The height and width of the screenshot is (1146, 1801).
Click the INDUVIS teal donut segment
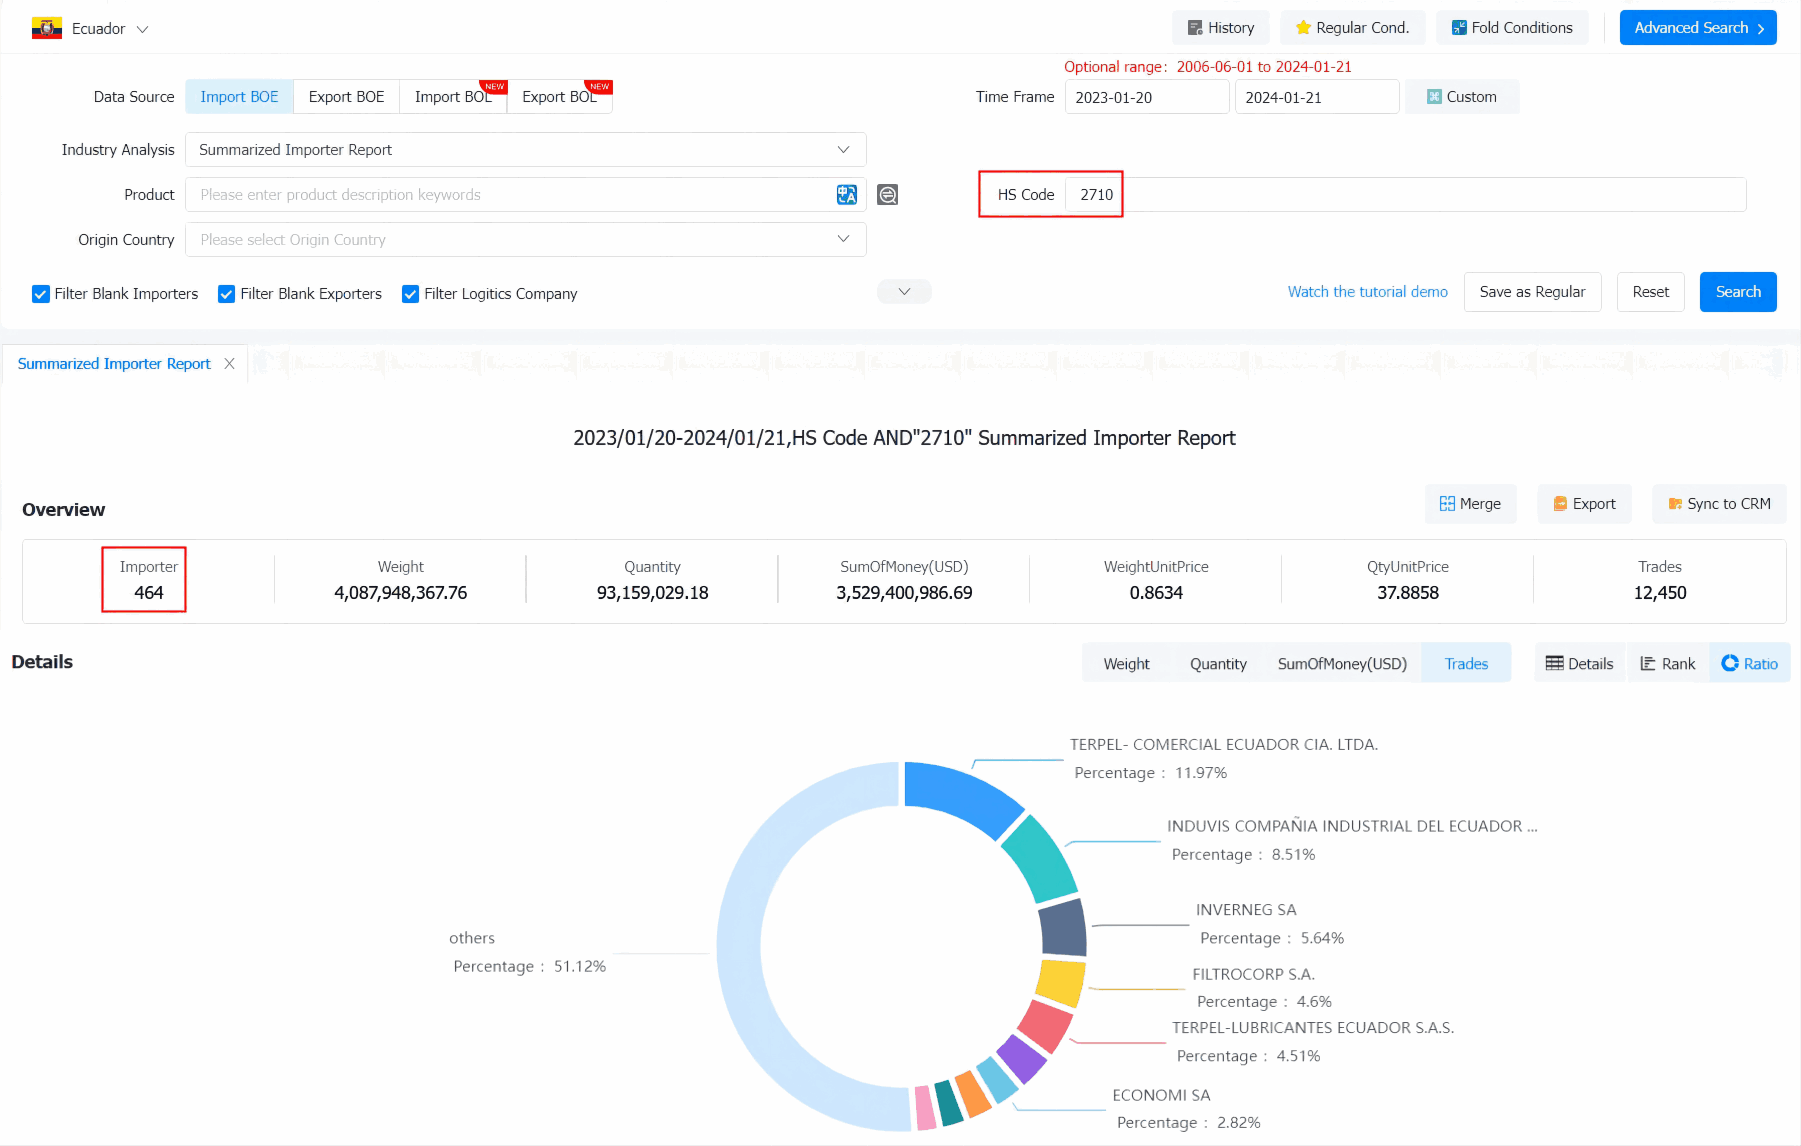pyautogui.click(x=1042, y=859)
